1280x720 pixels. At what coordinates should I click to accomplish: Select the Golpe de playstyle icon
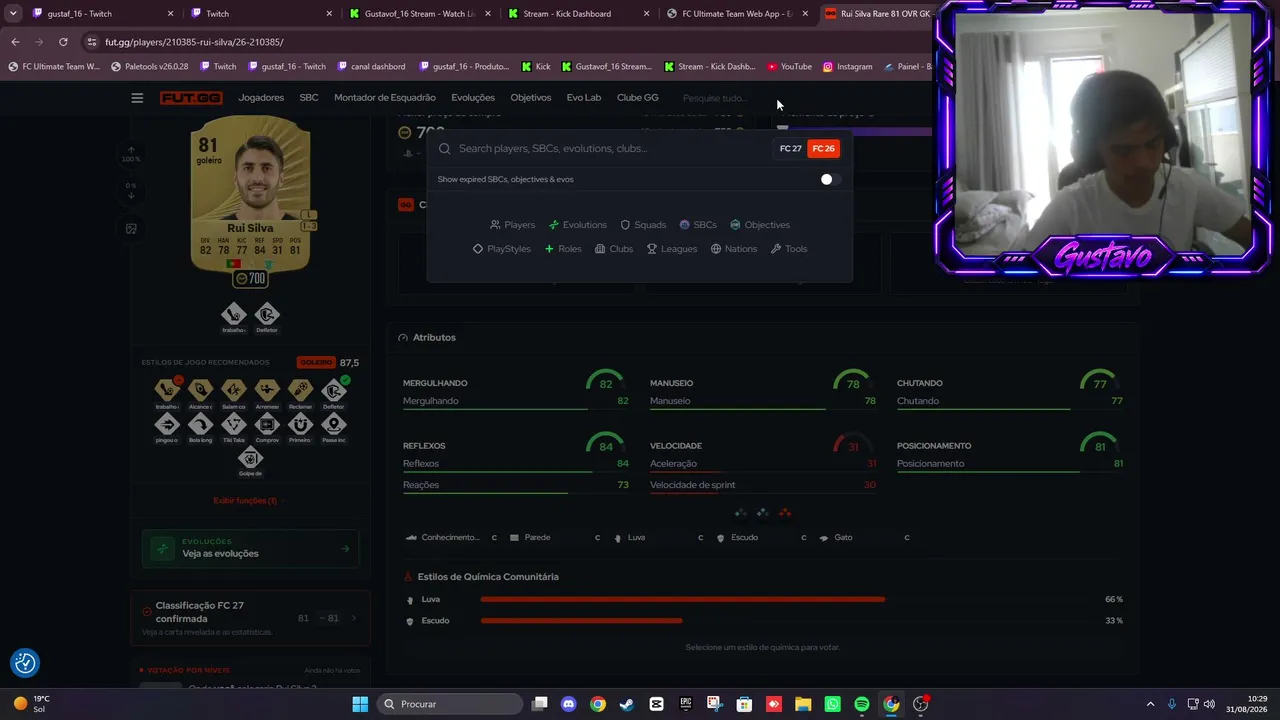point(250,458)
